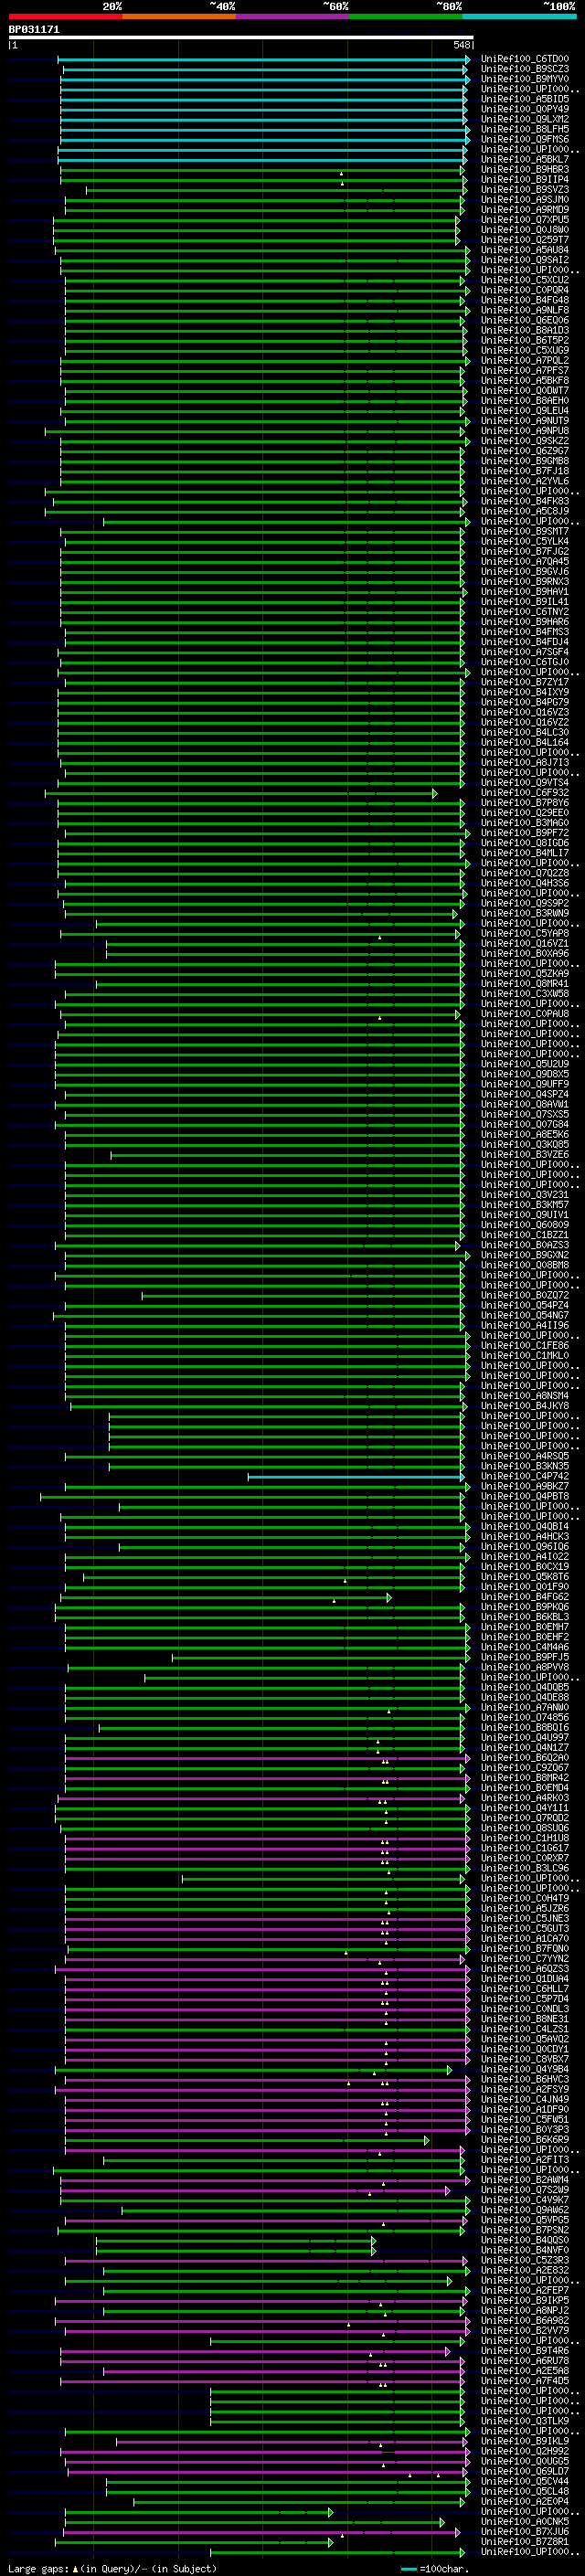Select hit label UniRef100_B7ZY17
Image resolution: width=585 pixels, height=2576 pixels.
pyautogui.click(x=525, y=682)
